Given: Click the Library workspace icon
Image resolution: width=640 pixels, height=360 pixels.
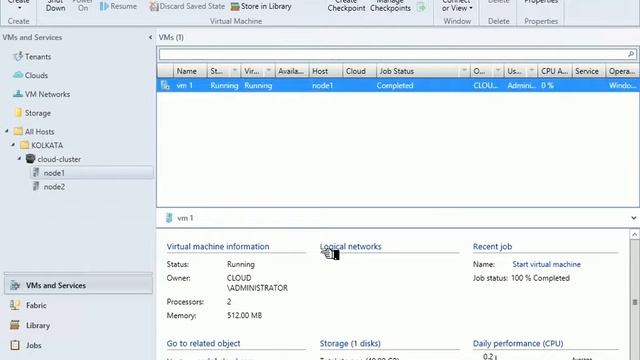Looking at the screenshot, I should [15, 325].
